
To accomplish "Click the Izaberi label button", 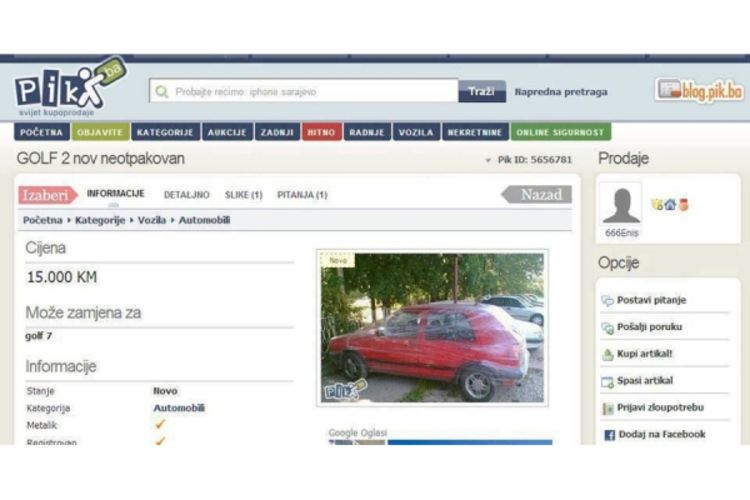I will (x=48, y=195).
